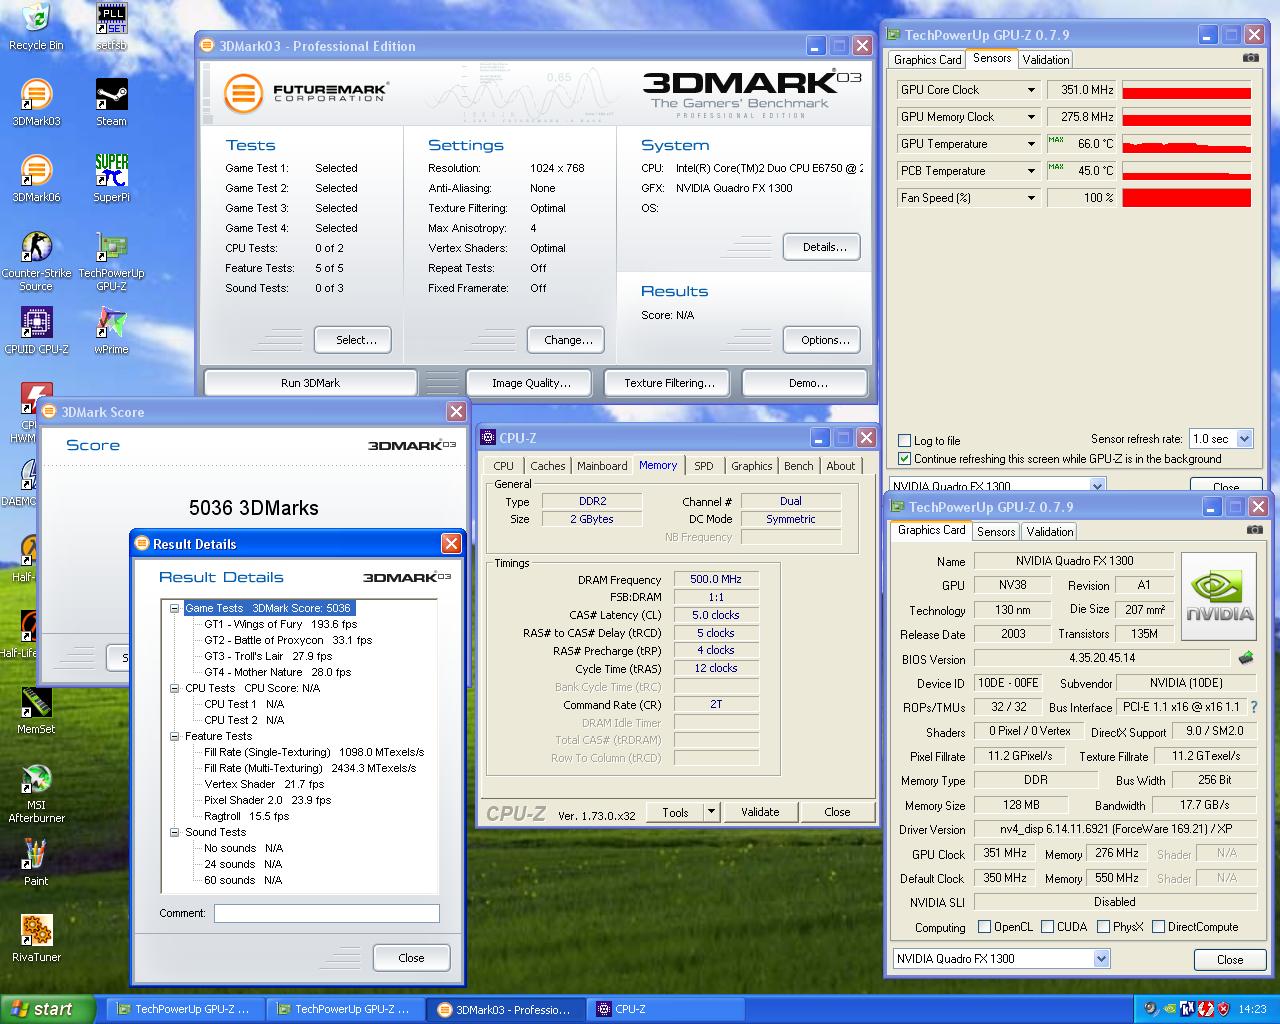Screen dimensions: 1280x1024
Task: Click the Comment input field in Result Details
Action: [x=327, y=913]
